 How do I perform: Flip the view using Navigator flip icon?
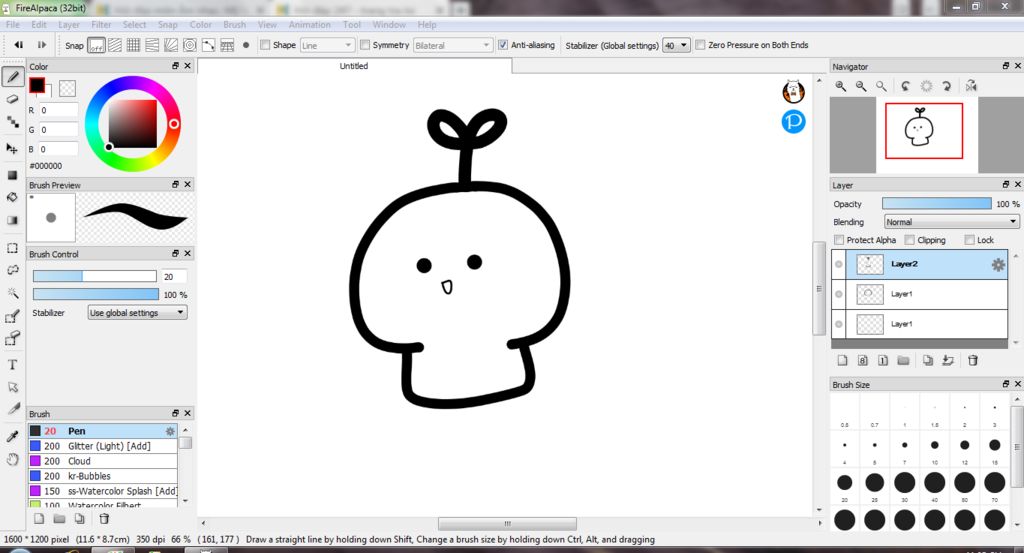pos(971,86)
